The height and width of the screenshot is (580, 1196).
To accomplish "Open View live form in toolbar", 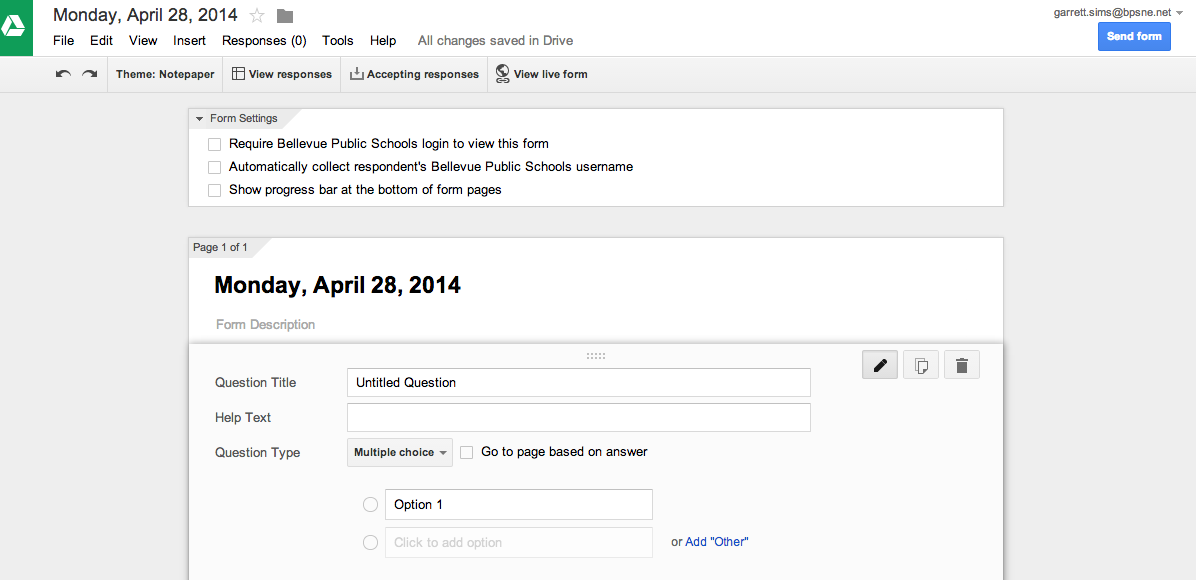I will point(542,74).
